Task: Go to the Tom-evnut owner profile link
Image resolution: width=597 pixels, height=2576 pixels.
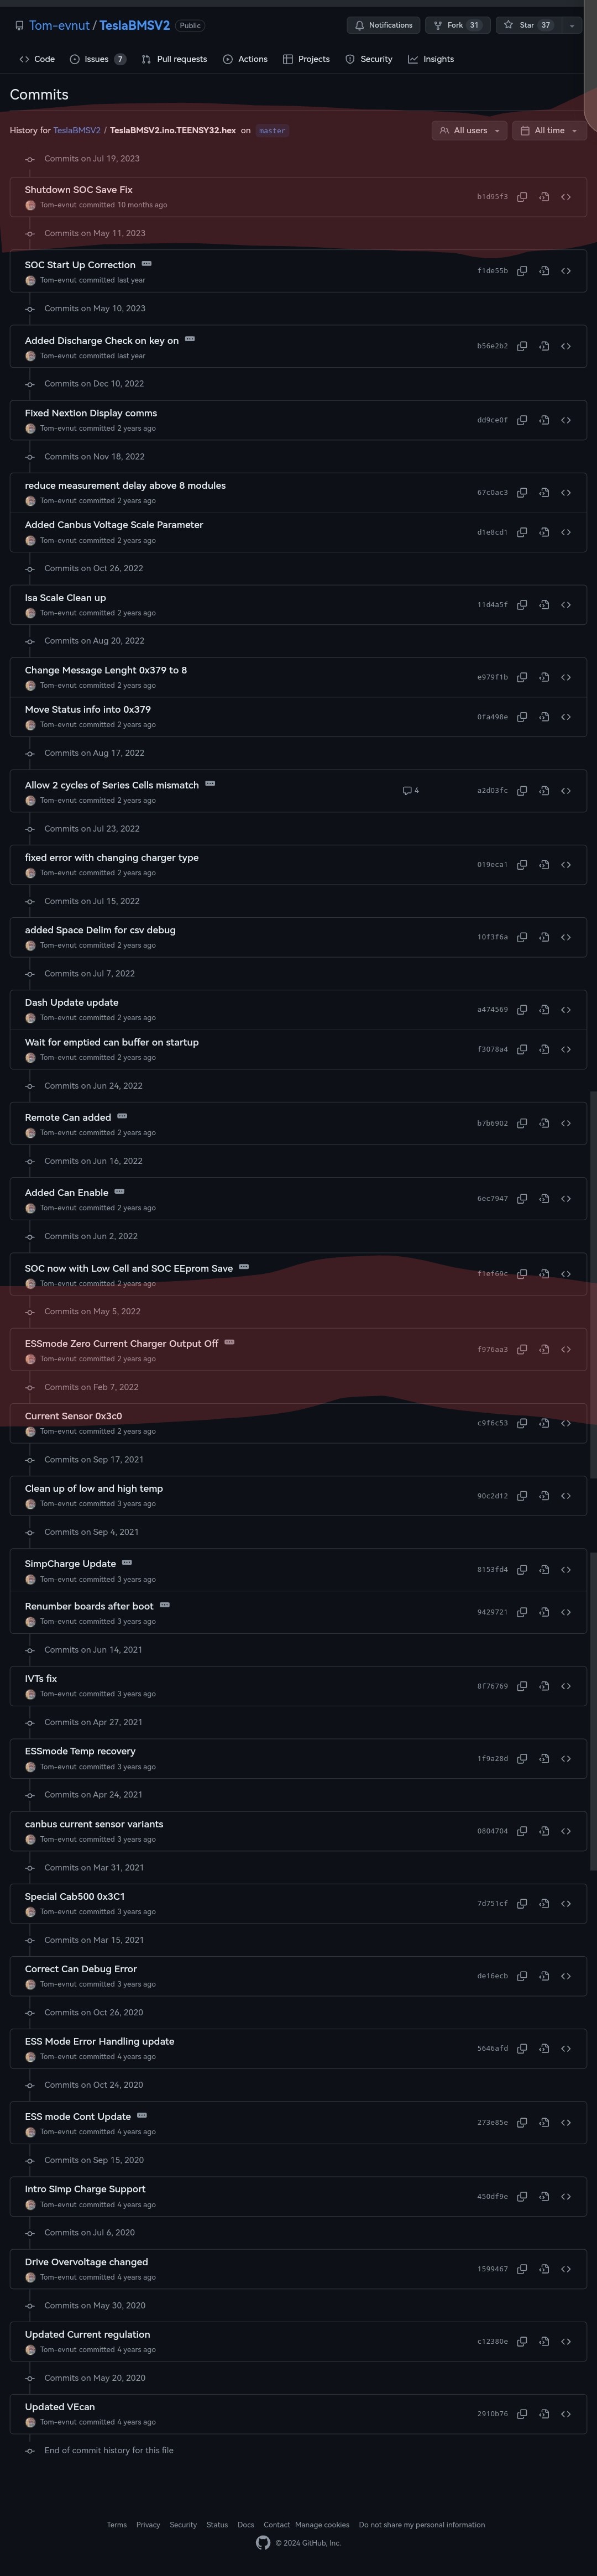Action: pos(59,26)
